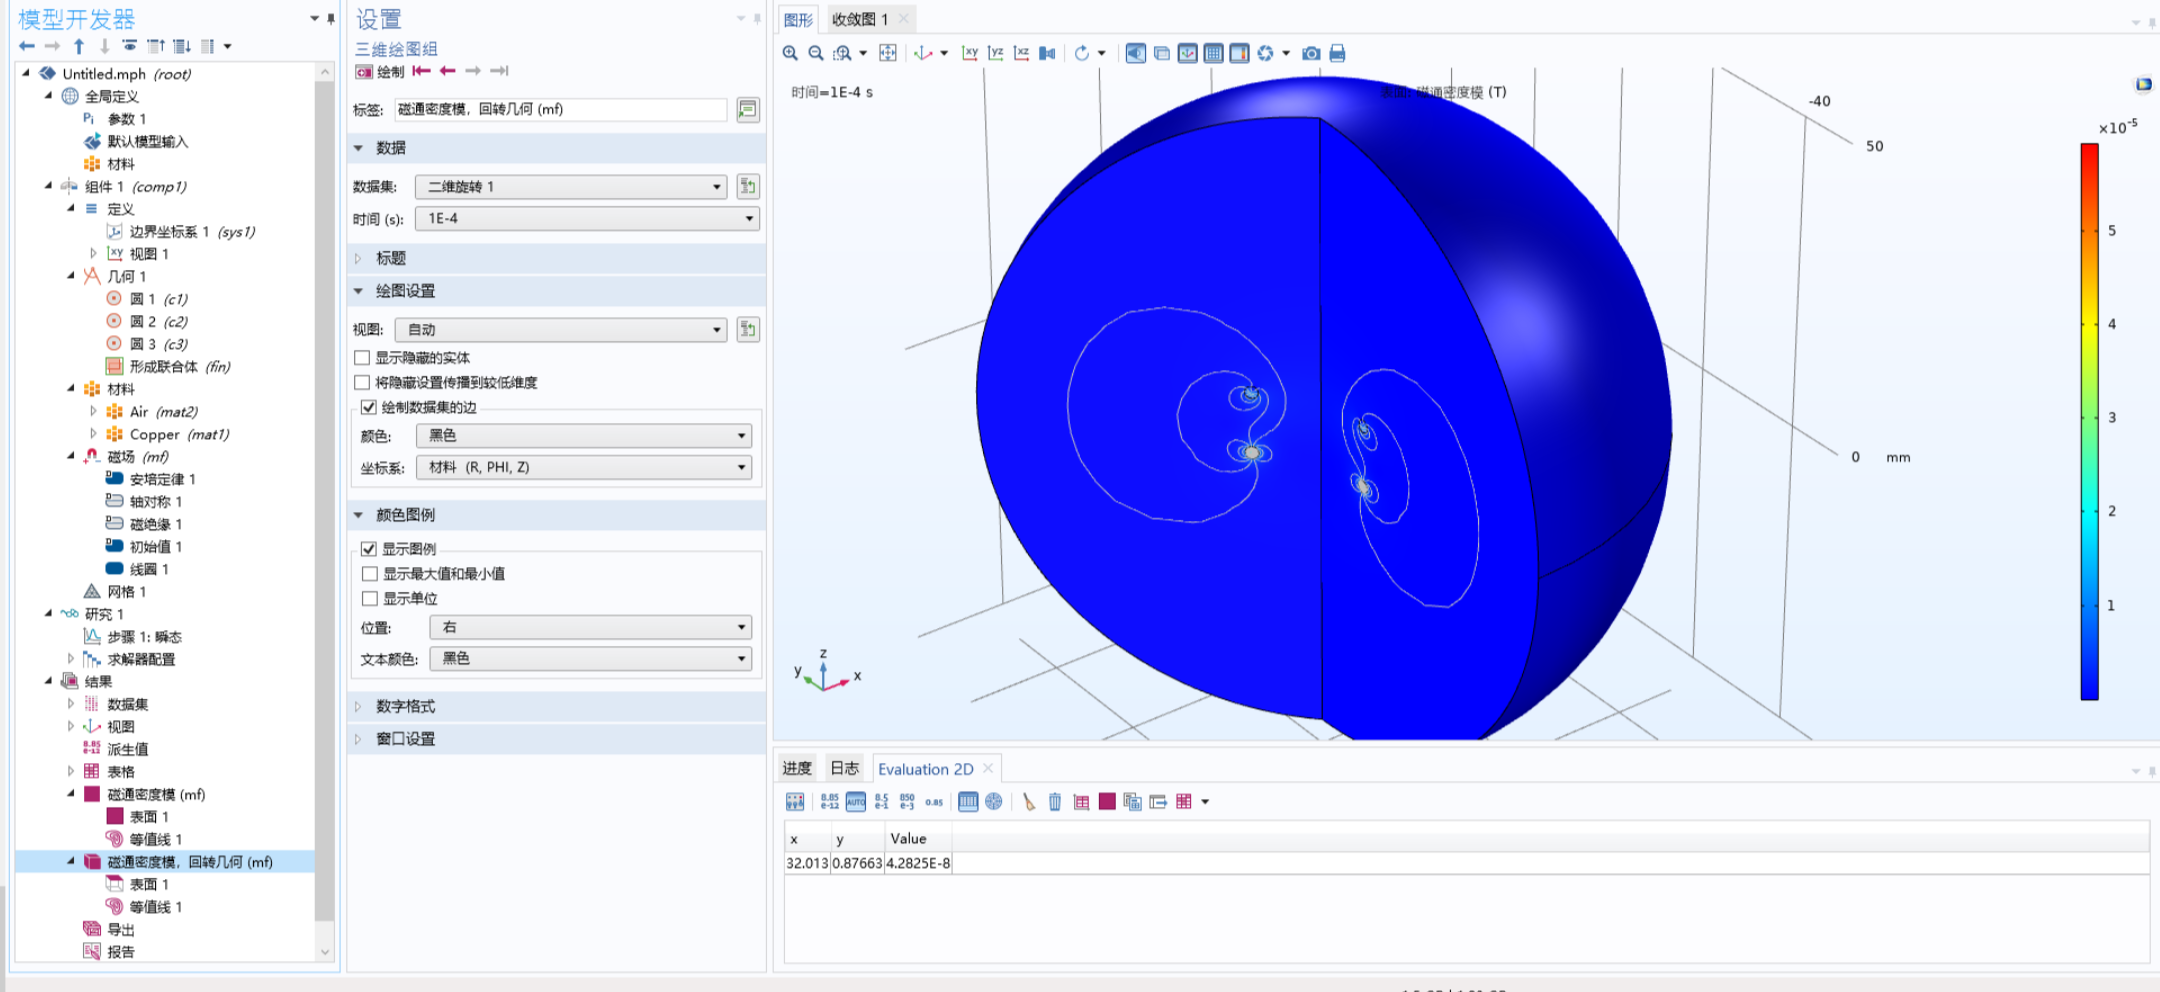This screenshot has width=2160, height=992.
Task: Switch to the XY plane view
Action: pos(970,53)
